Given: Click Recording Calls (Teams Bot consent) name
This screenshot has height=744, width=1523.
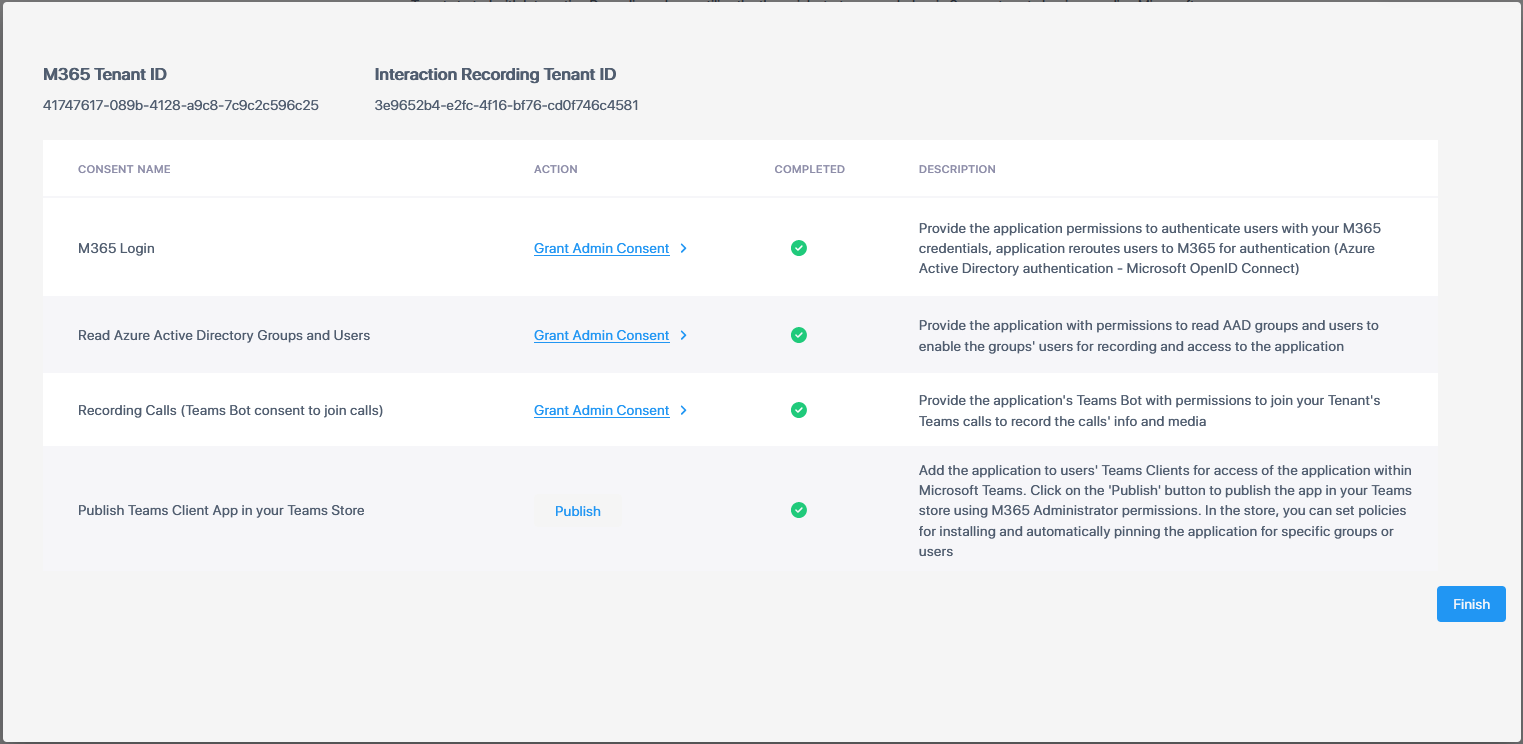Looking at the screenshot, I should [231, 410].
